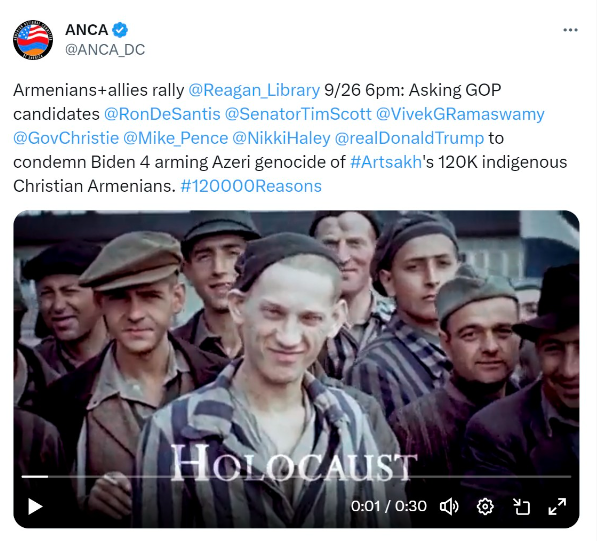This screenshot has width=616, height=541.
Task: Open @Reagan_Library mention link
Action: [x=254, y=90]
